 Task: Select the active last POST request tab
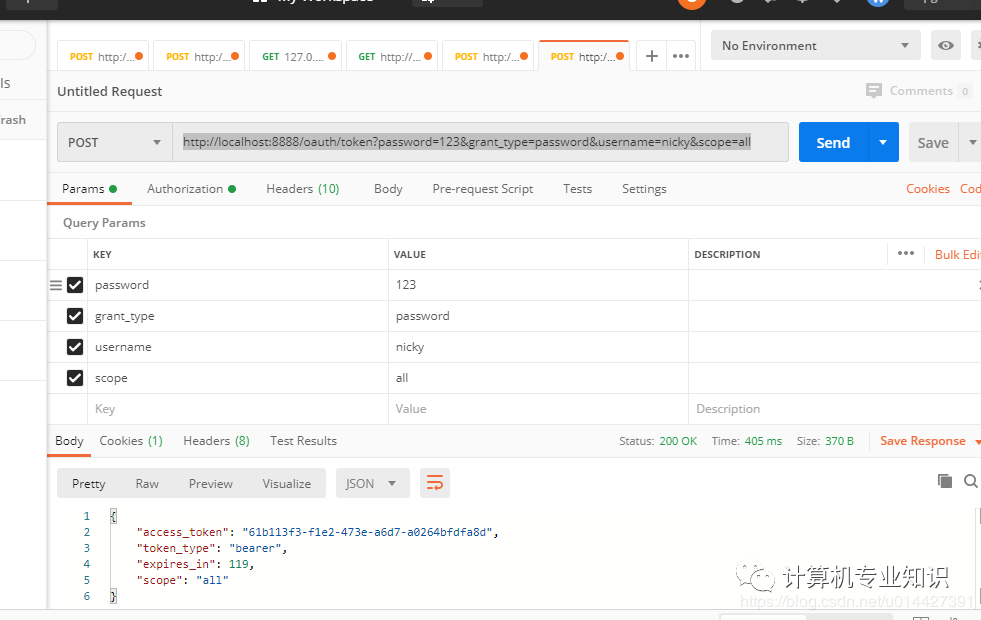(583, 56)
